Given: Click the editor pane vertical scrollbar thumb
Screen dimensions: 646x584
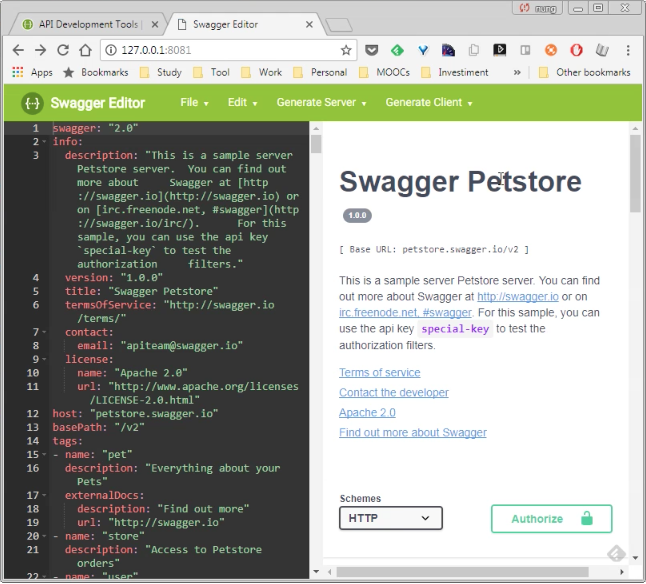Looking at the screenshot, I should tap(316, 144).
